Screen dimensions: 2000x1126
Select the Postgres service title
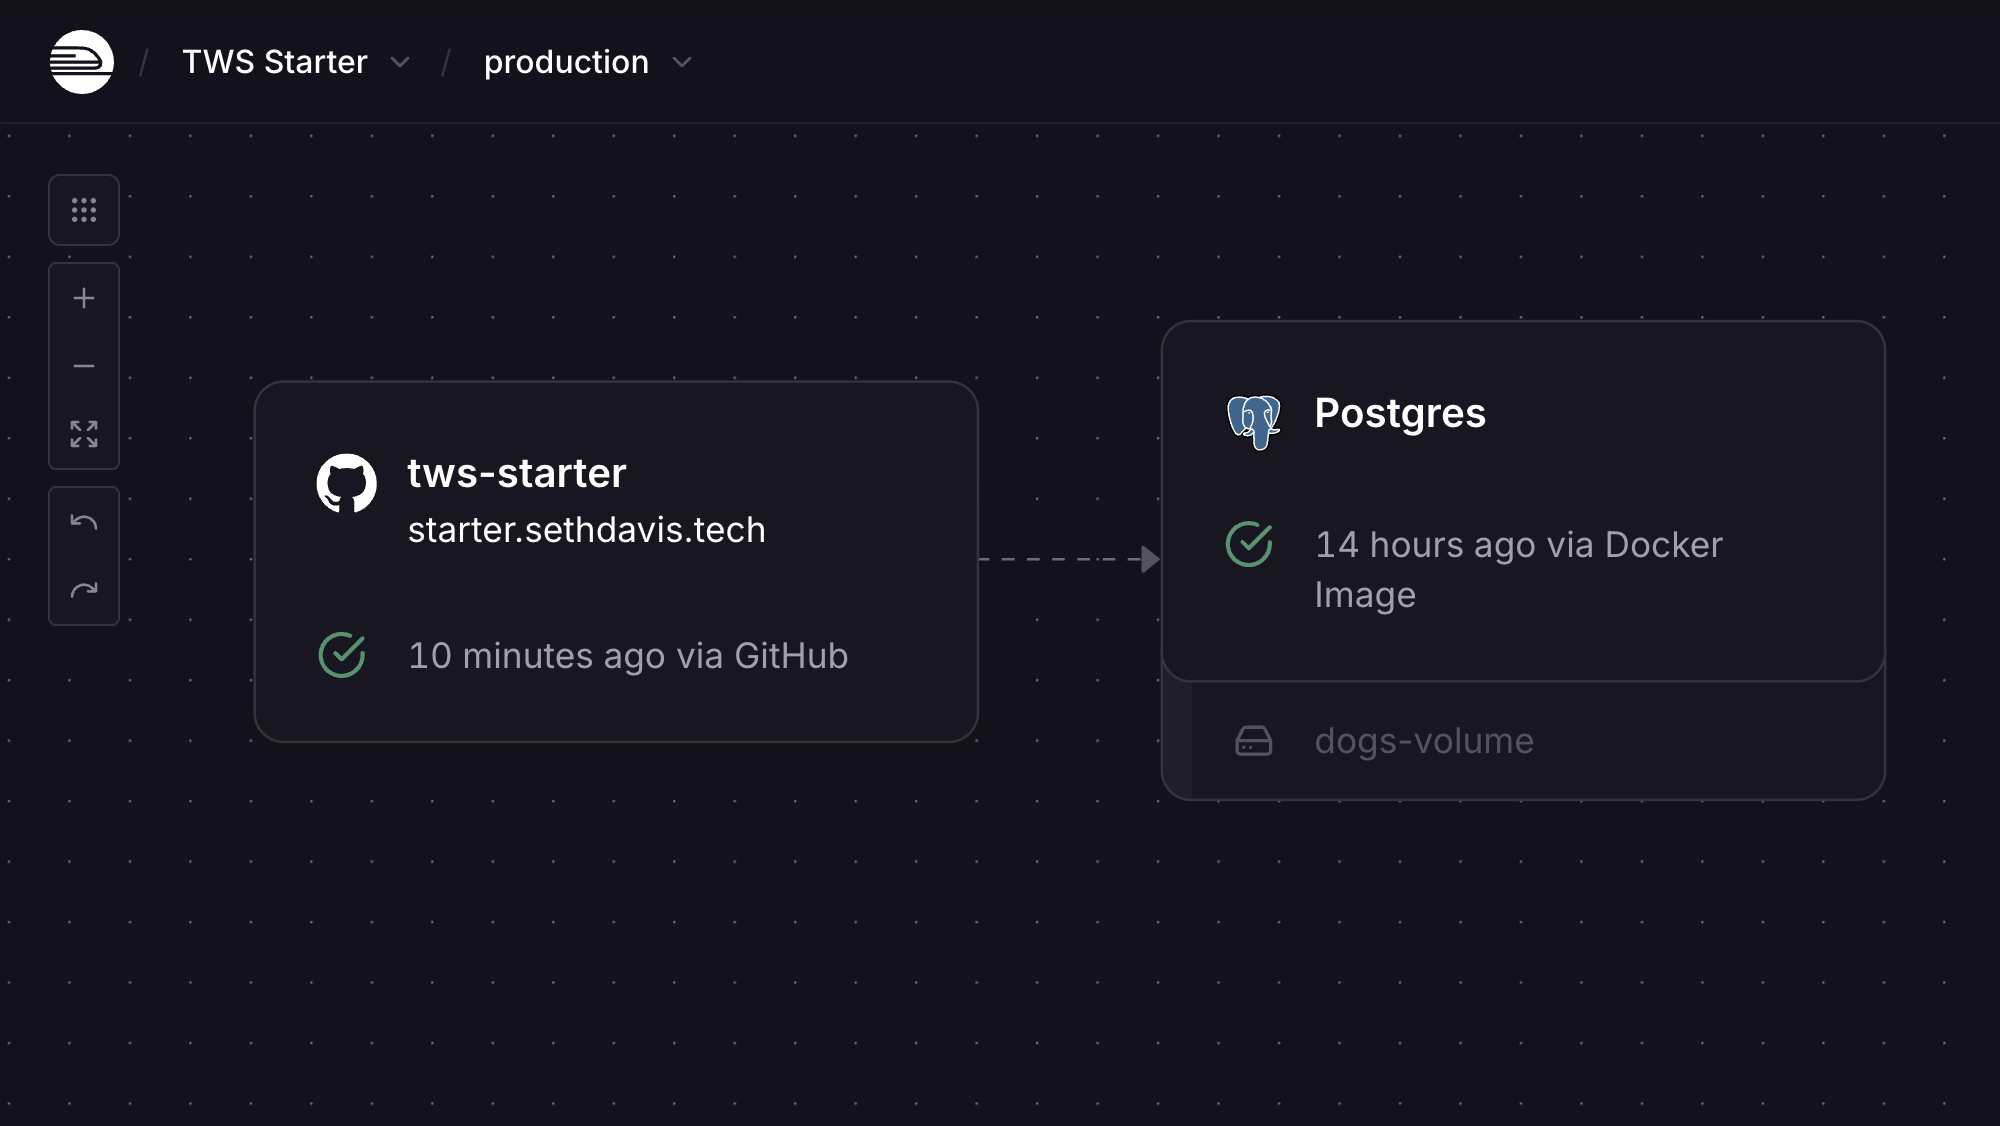point(1400,413)
